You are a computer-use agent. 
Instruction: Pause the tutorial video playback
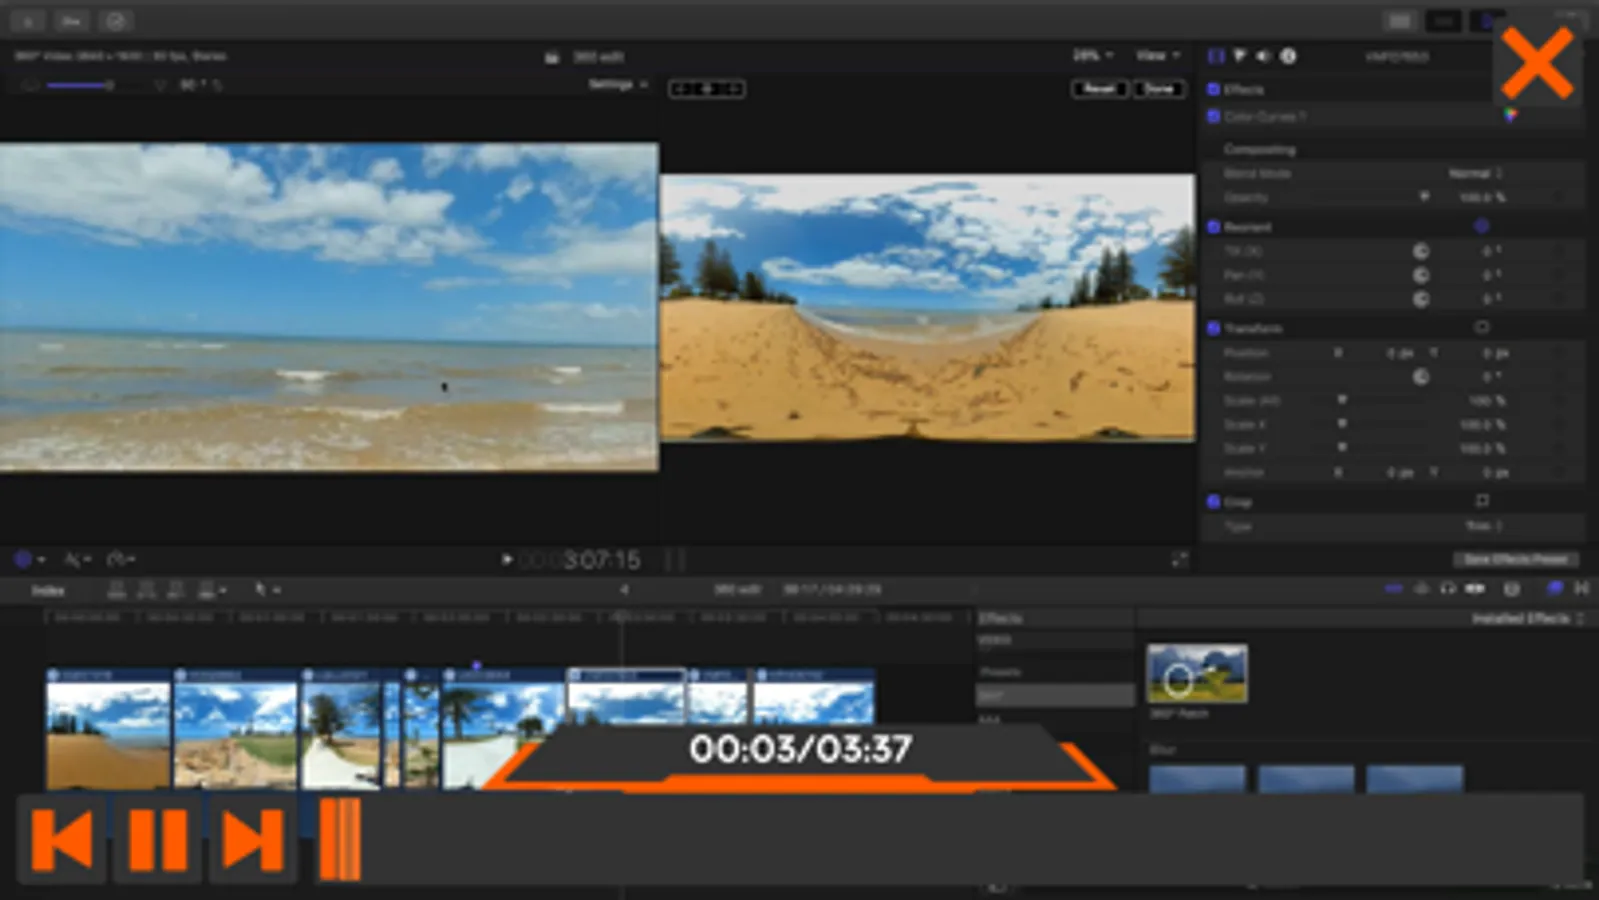click(x=158, y=840)
